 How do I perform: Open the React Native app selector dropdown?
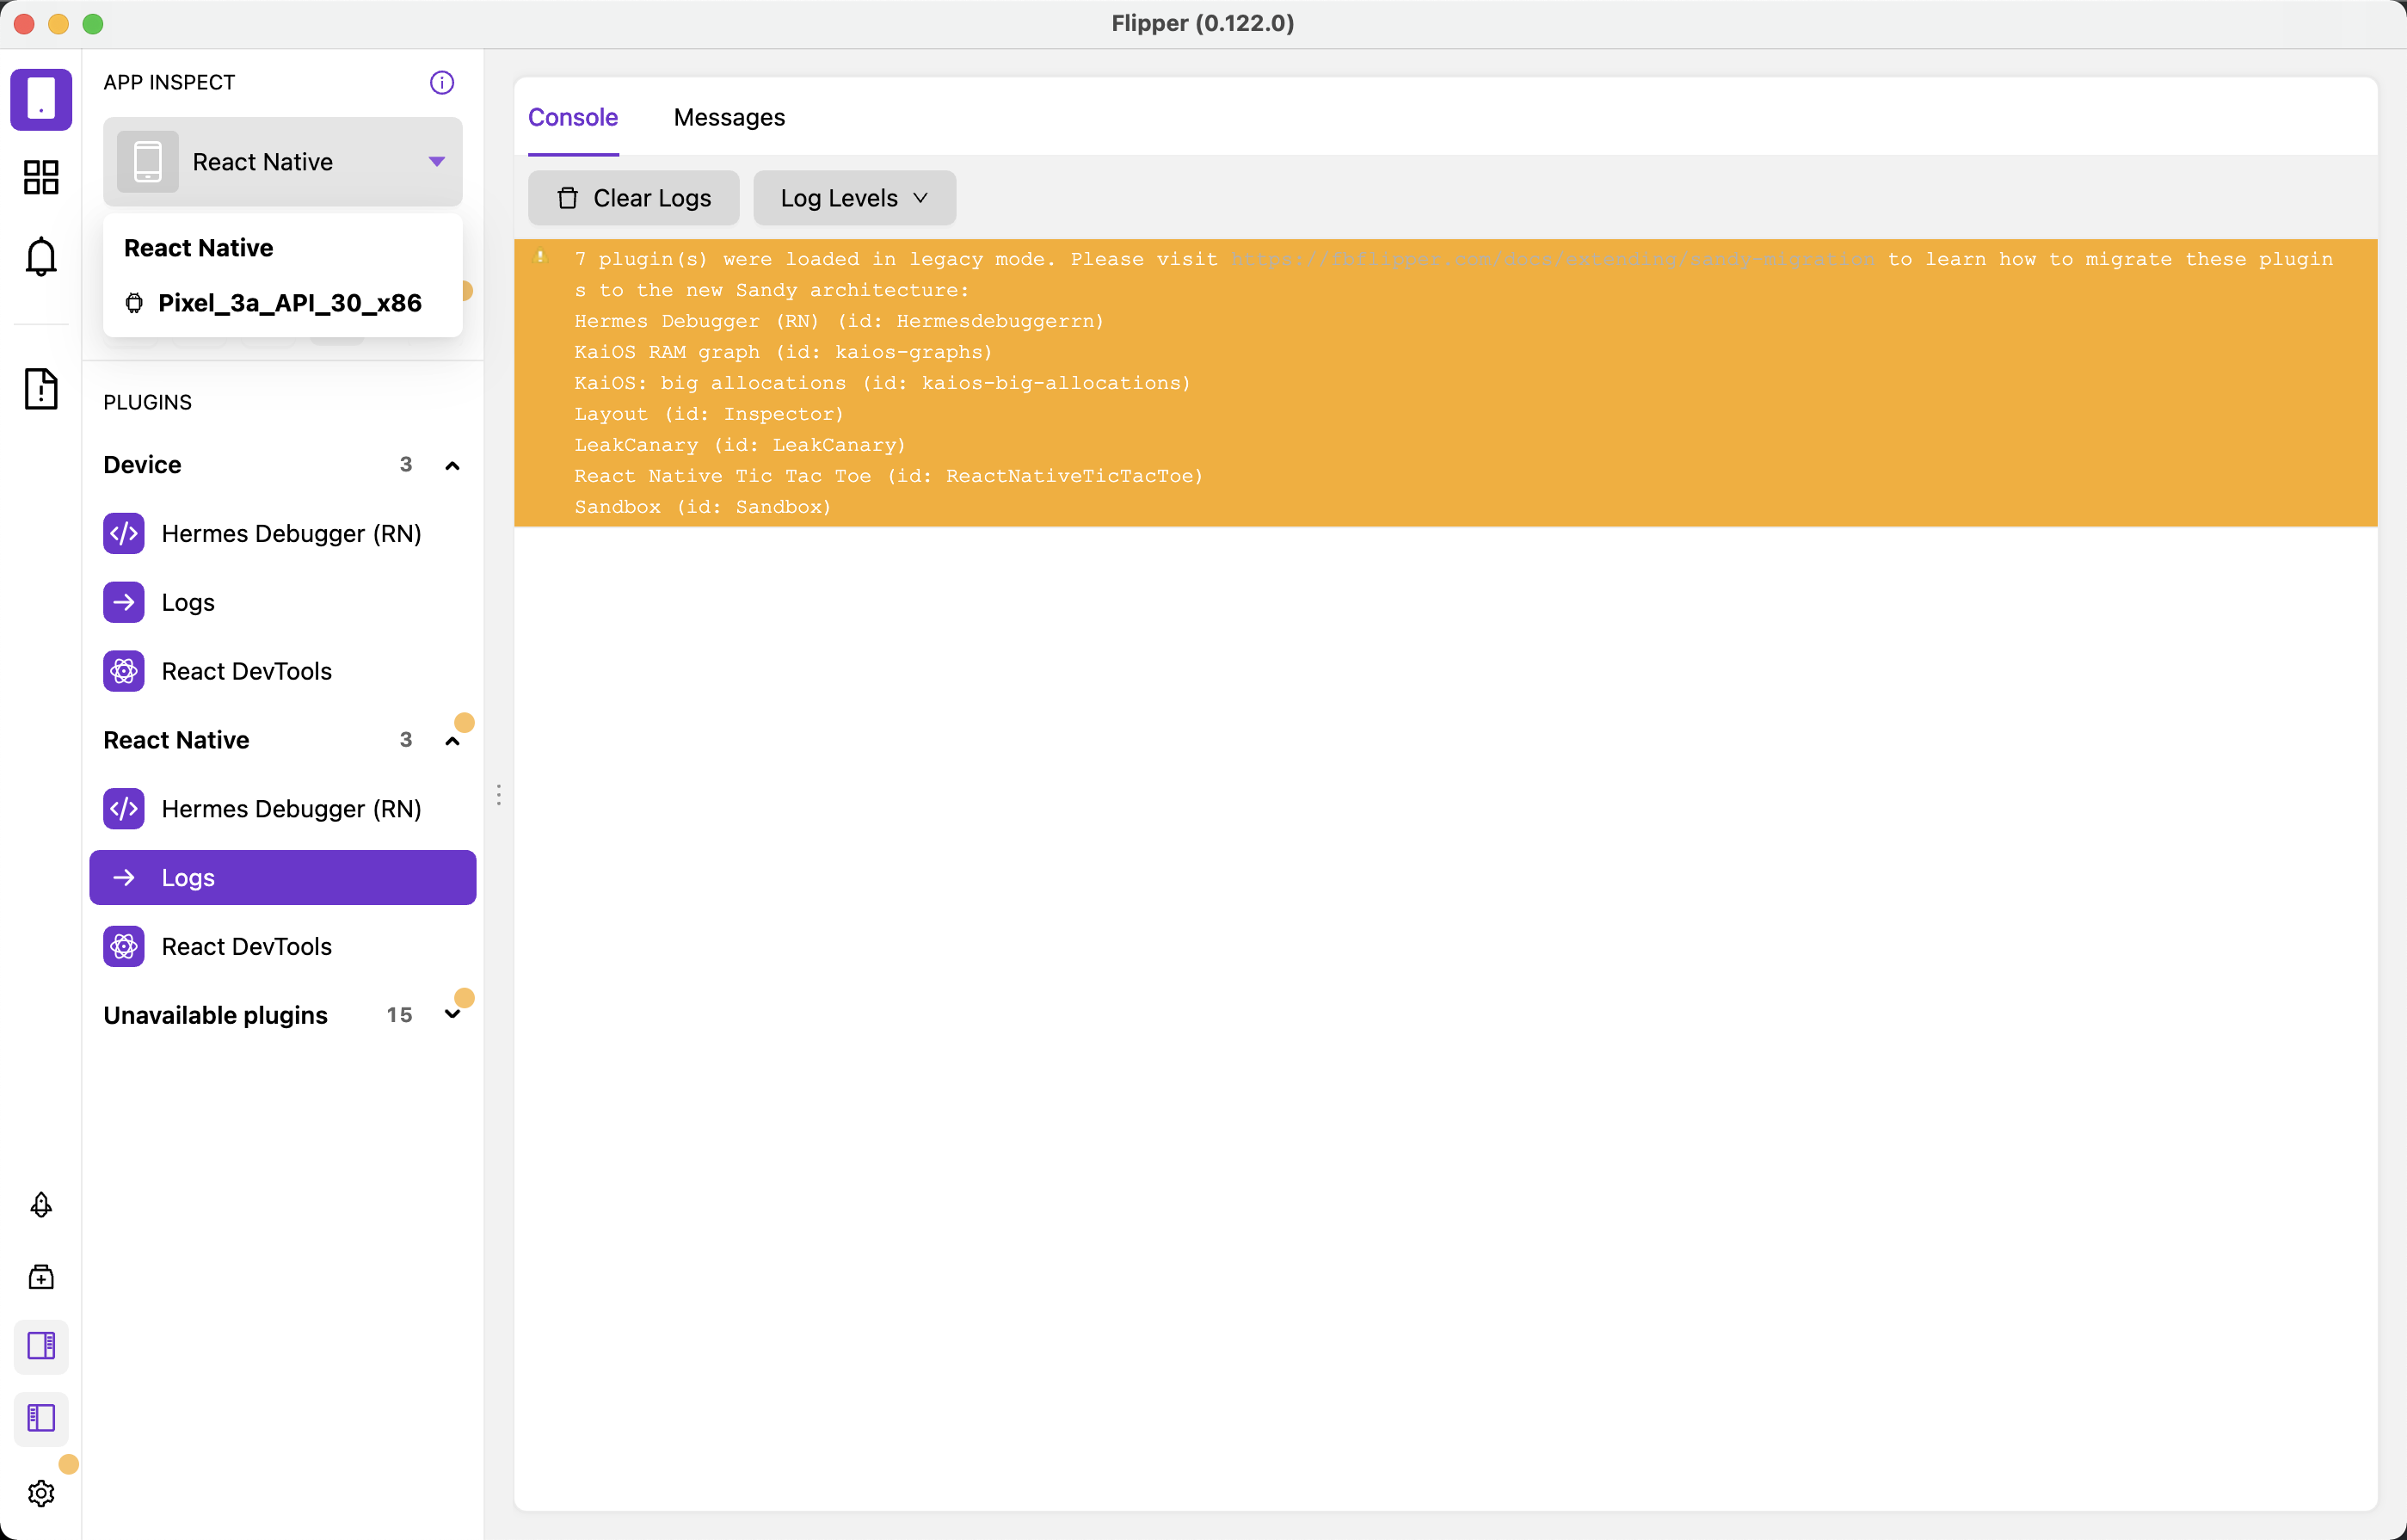(435, 161)
